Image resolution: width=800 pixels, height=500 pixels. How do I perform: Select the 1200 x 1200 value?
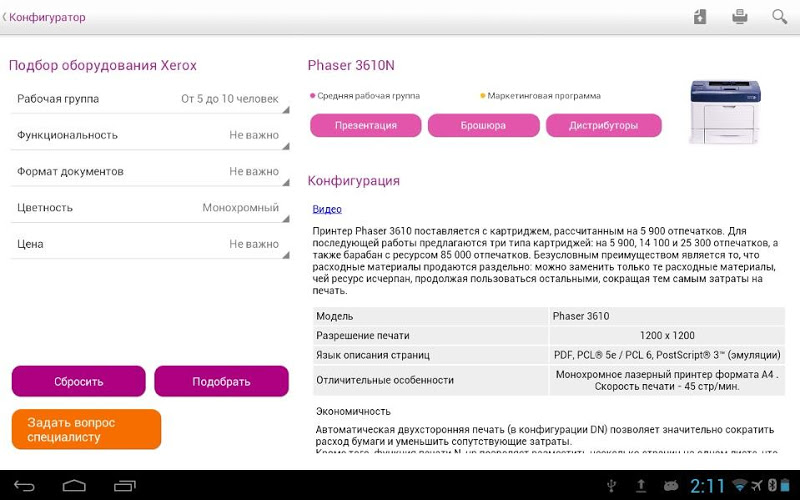click(x=667, y=336)
